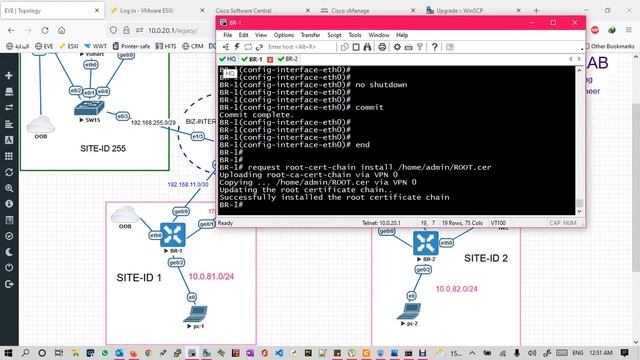The image size is (640, 360).
Task: Click the browser home icon
Action: tap(62, 31)
